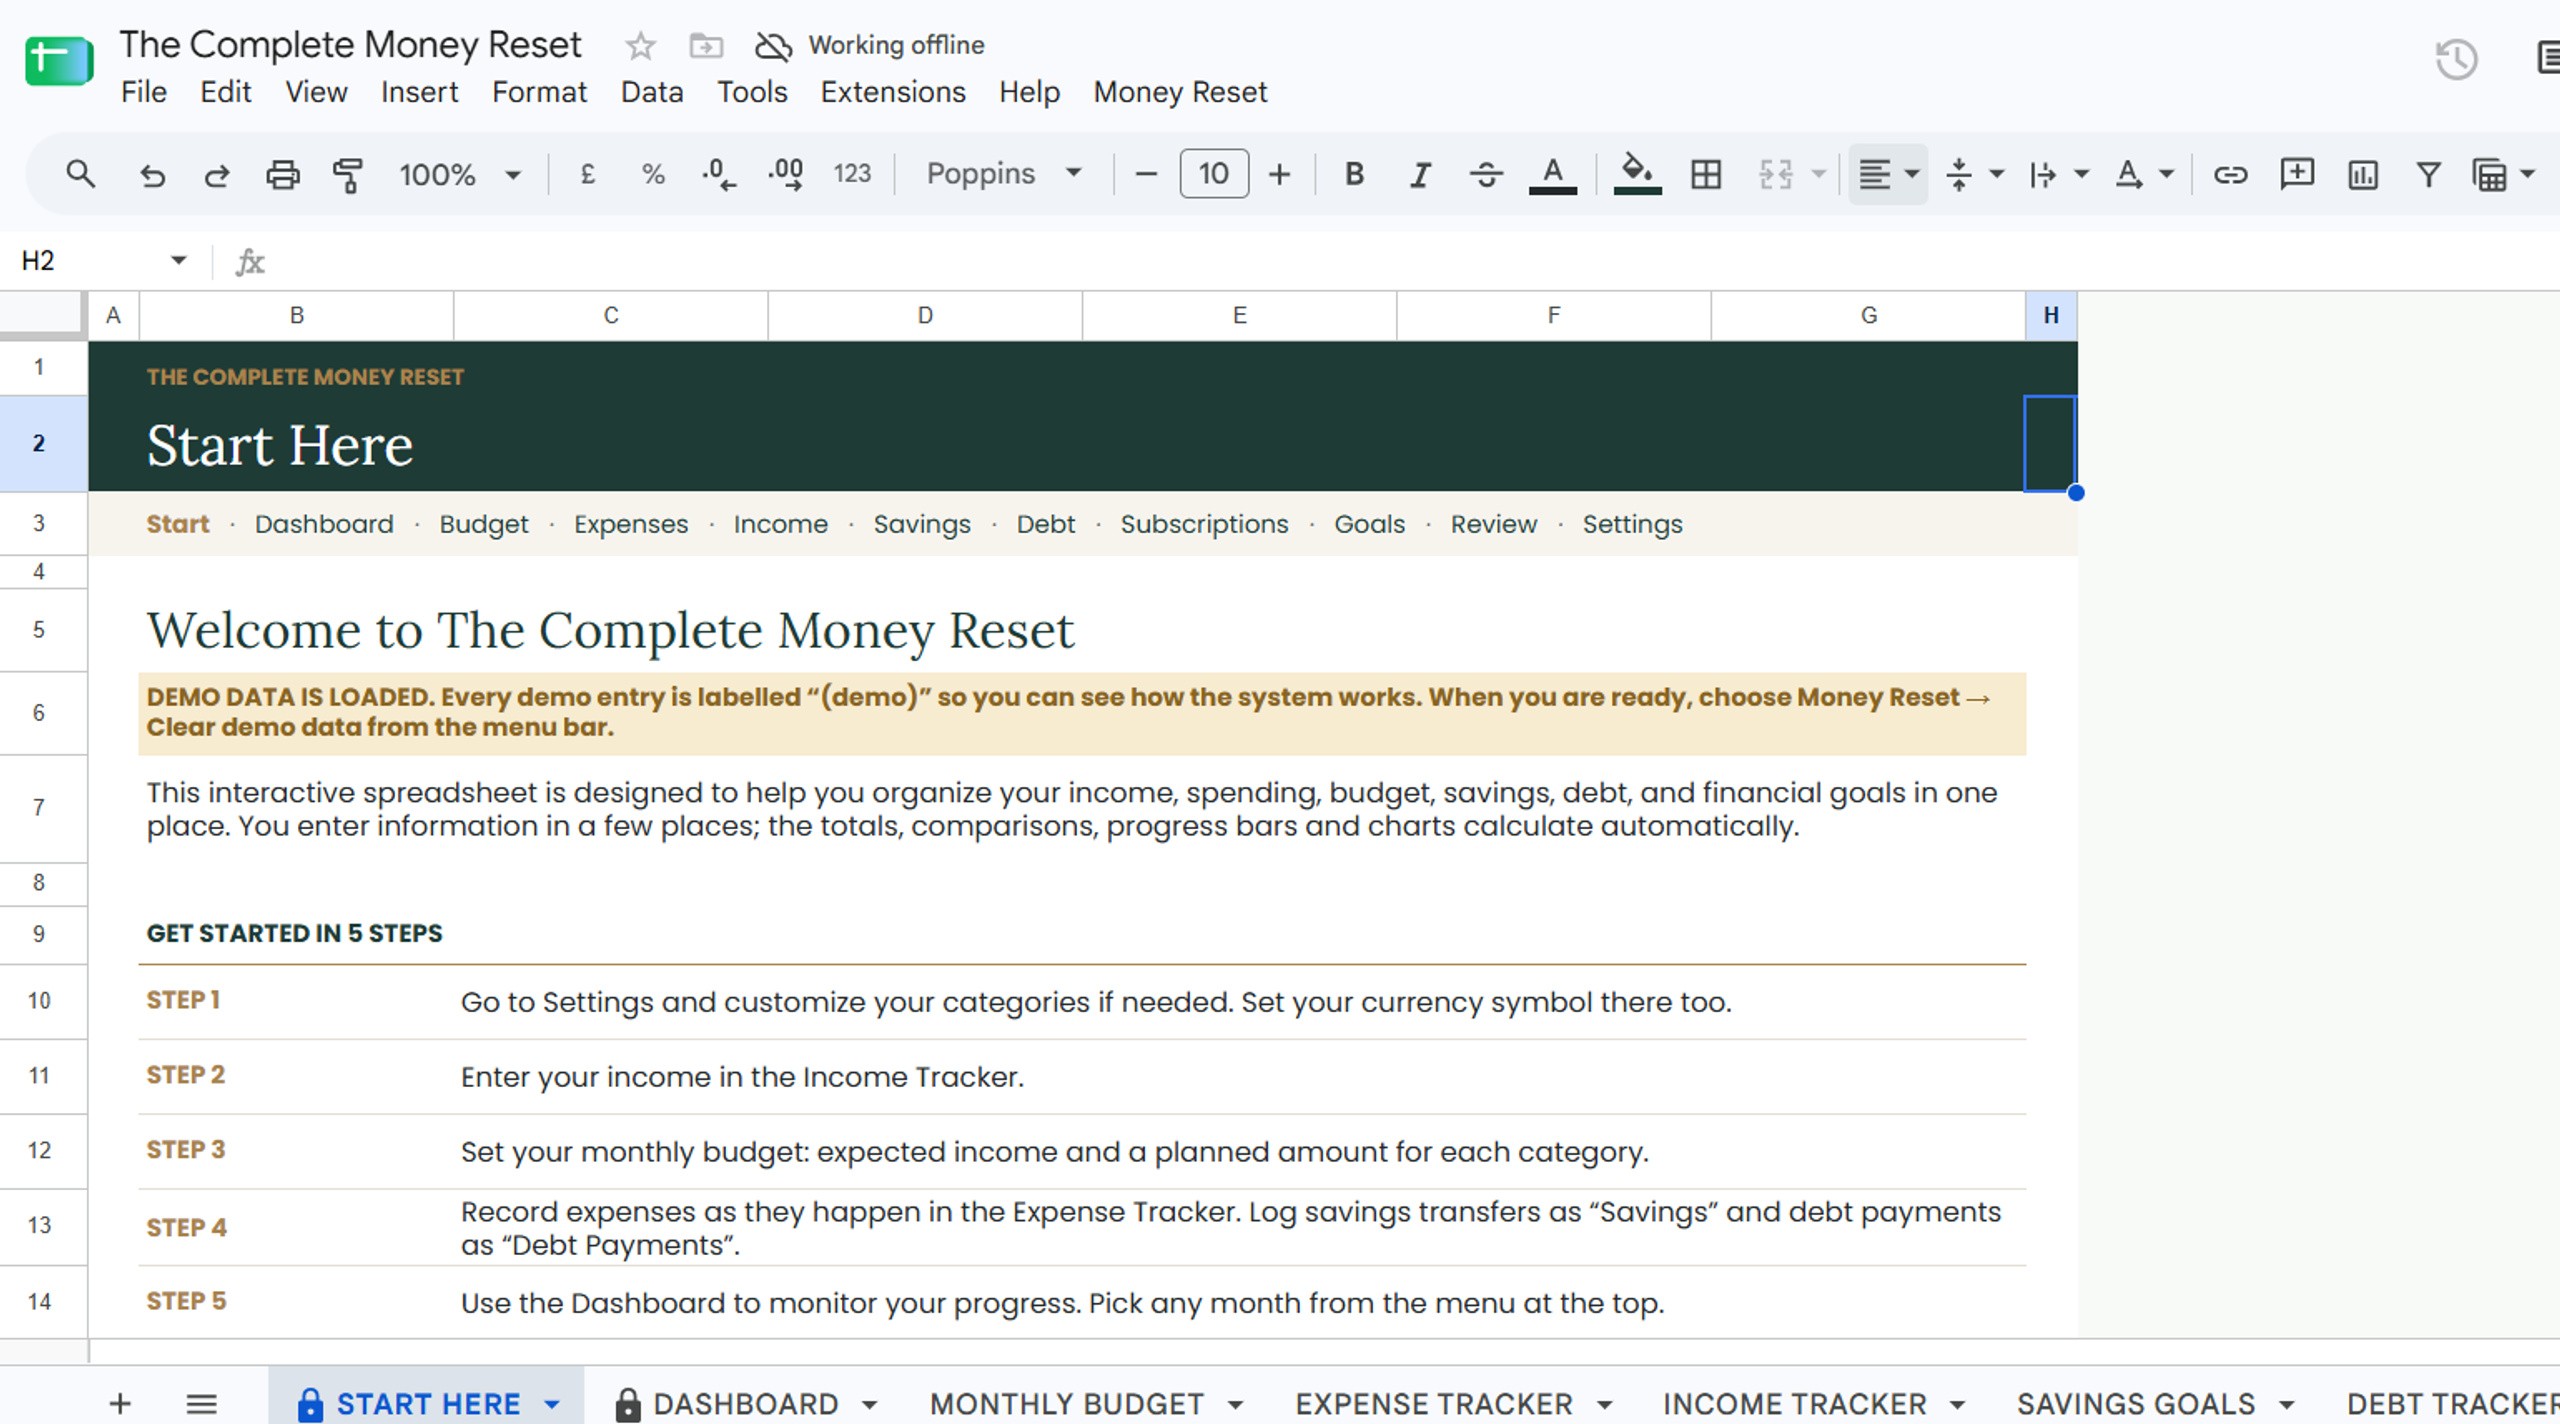Open the name box dropdown arrow

179,261
